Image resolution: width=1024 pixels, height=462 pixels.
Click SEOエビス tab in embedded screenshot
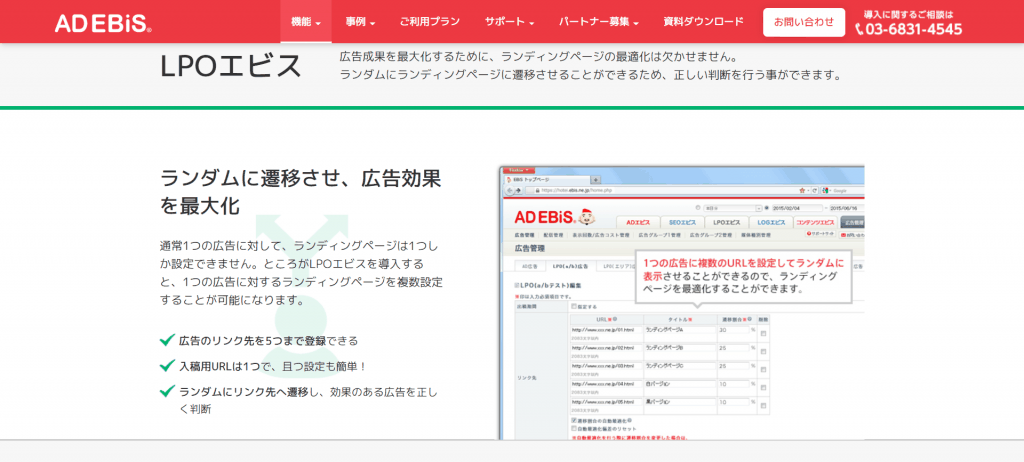[681, 222]
